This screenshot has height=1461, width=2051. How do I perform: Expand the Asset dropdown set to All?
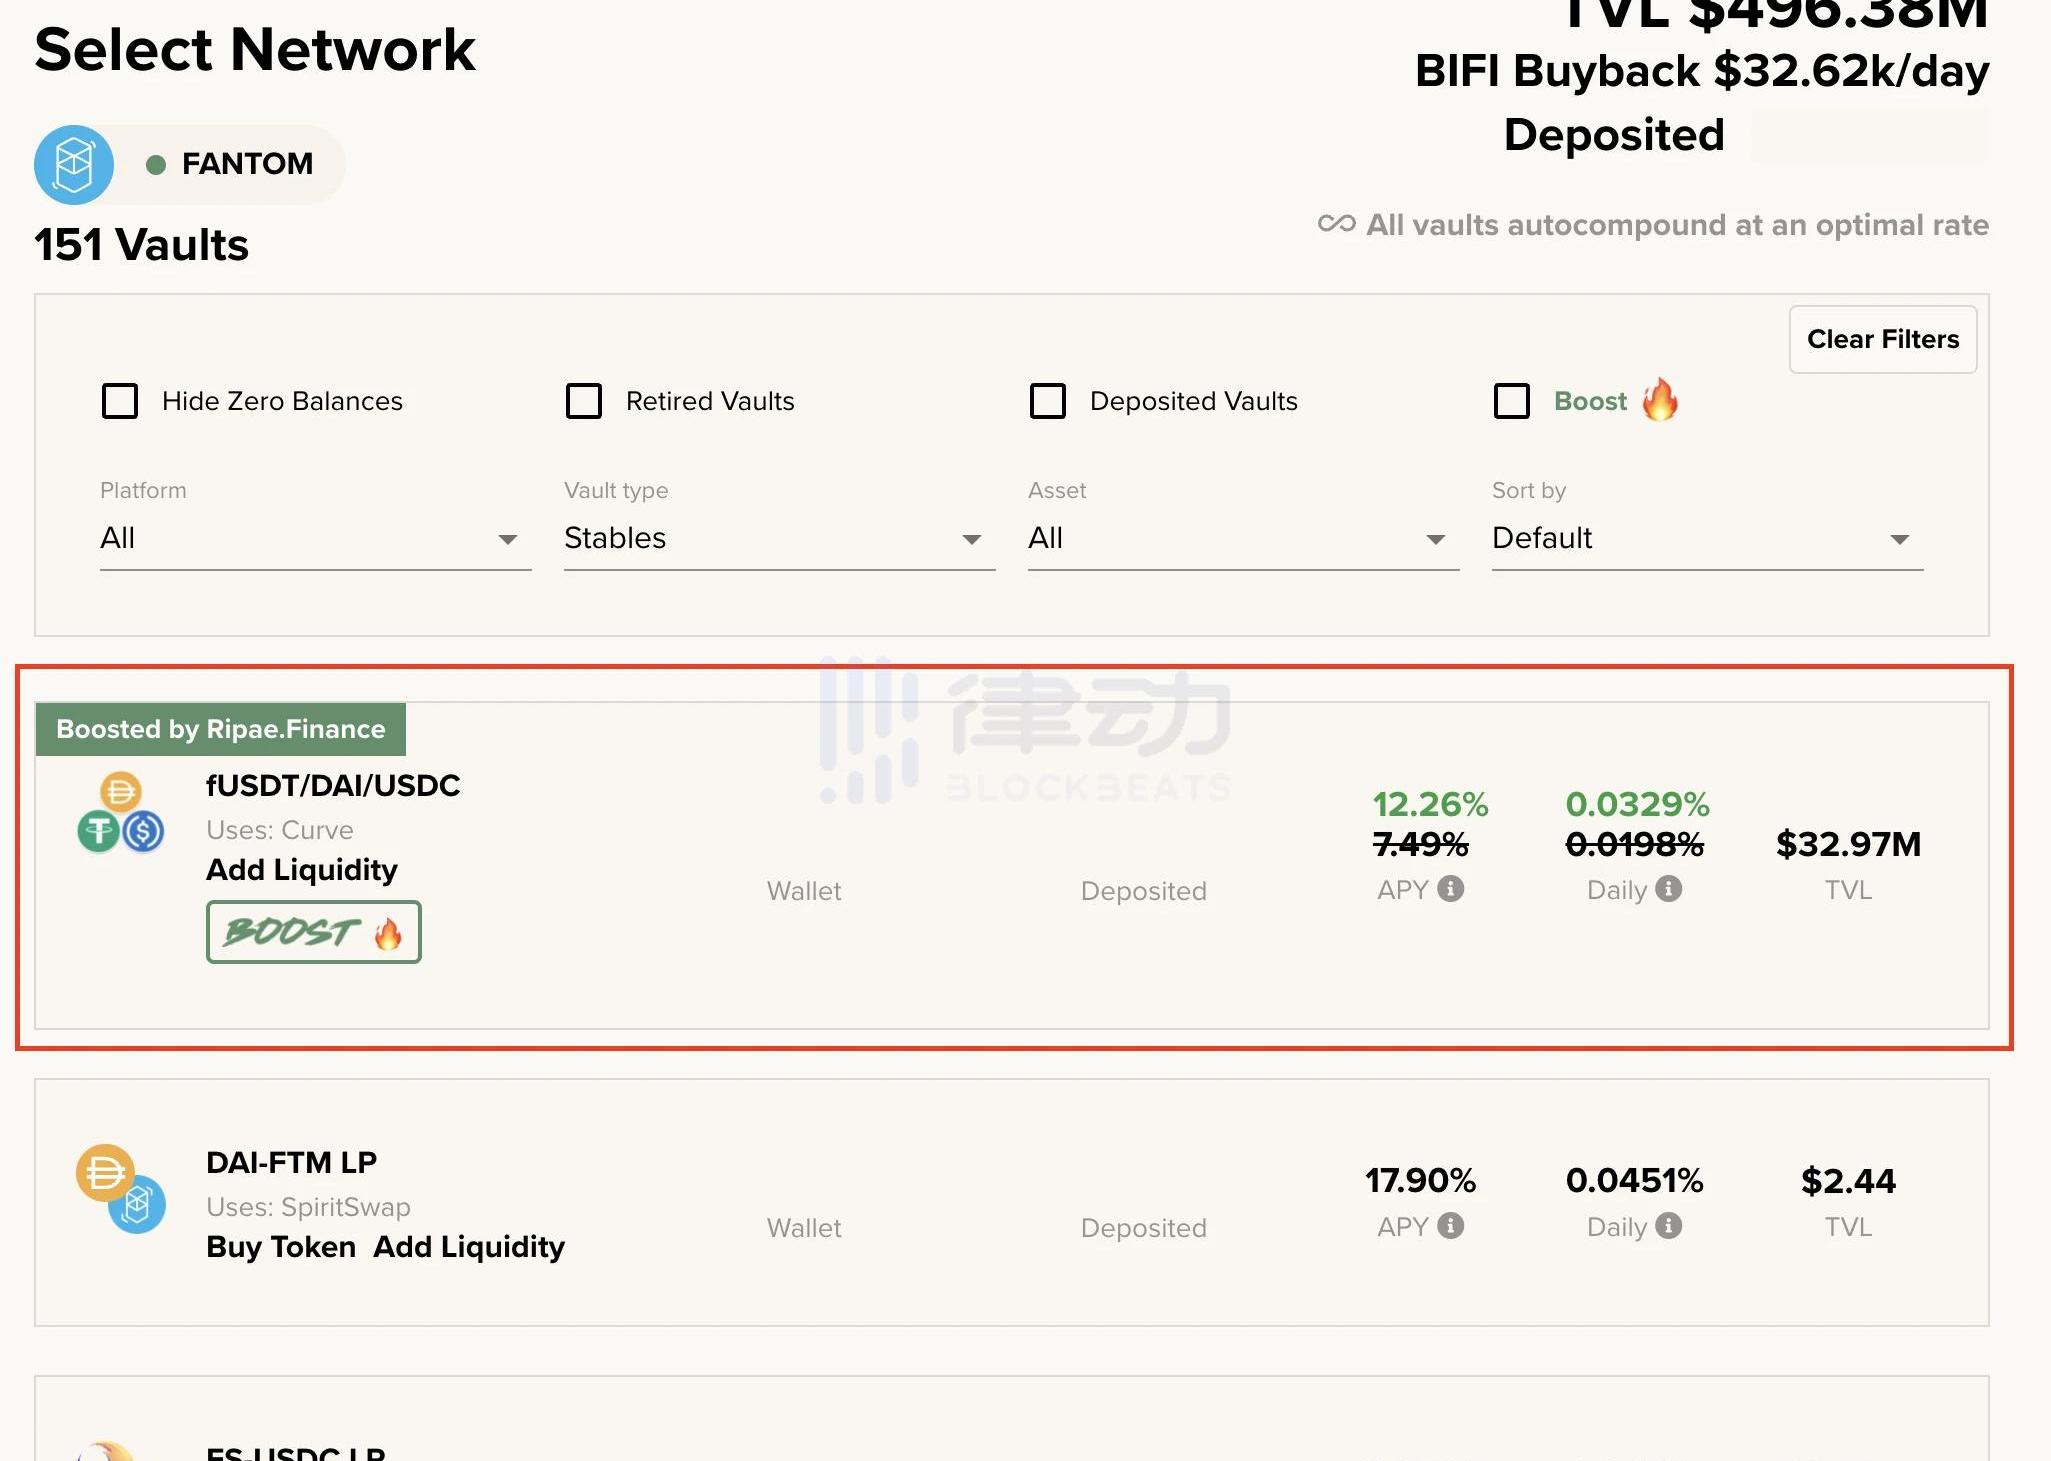(x=1244, y=539)
